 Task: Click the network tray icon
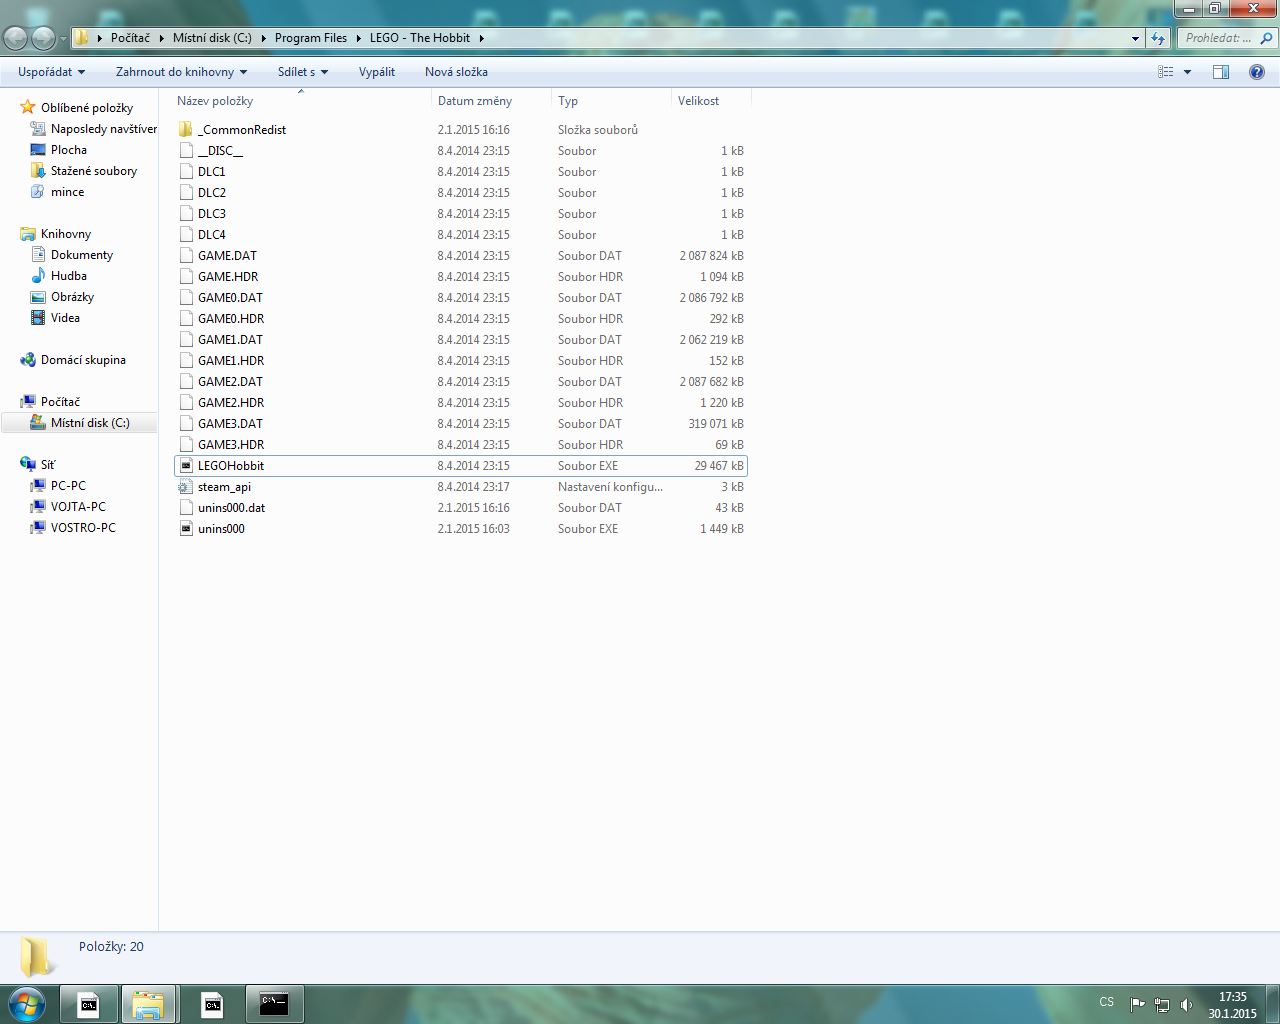click(1162, 1004)
